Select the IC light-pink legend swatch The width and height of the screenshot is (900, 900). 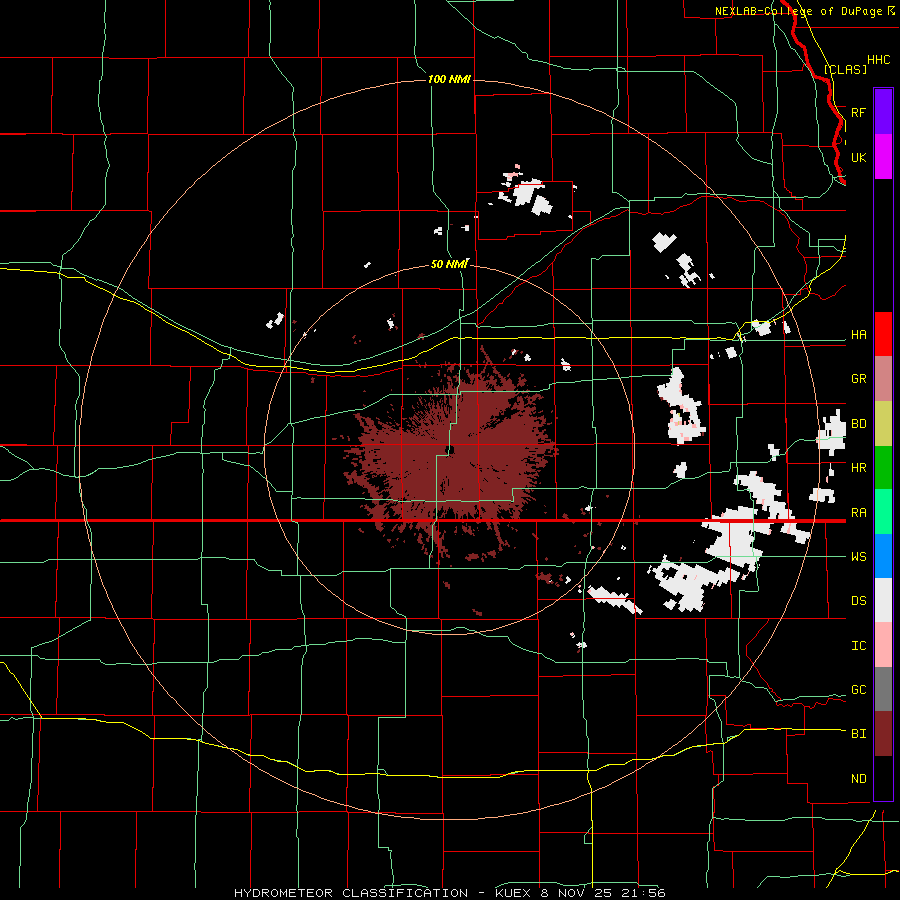point(883,645)
